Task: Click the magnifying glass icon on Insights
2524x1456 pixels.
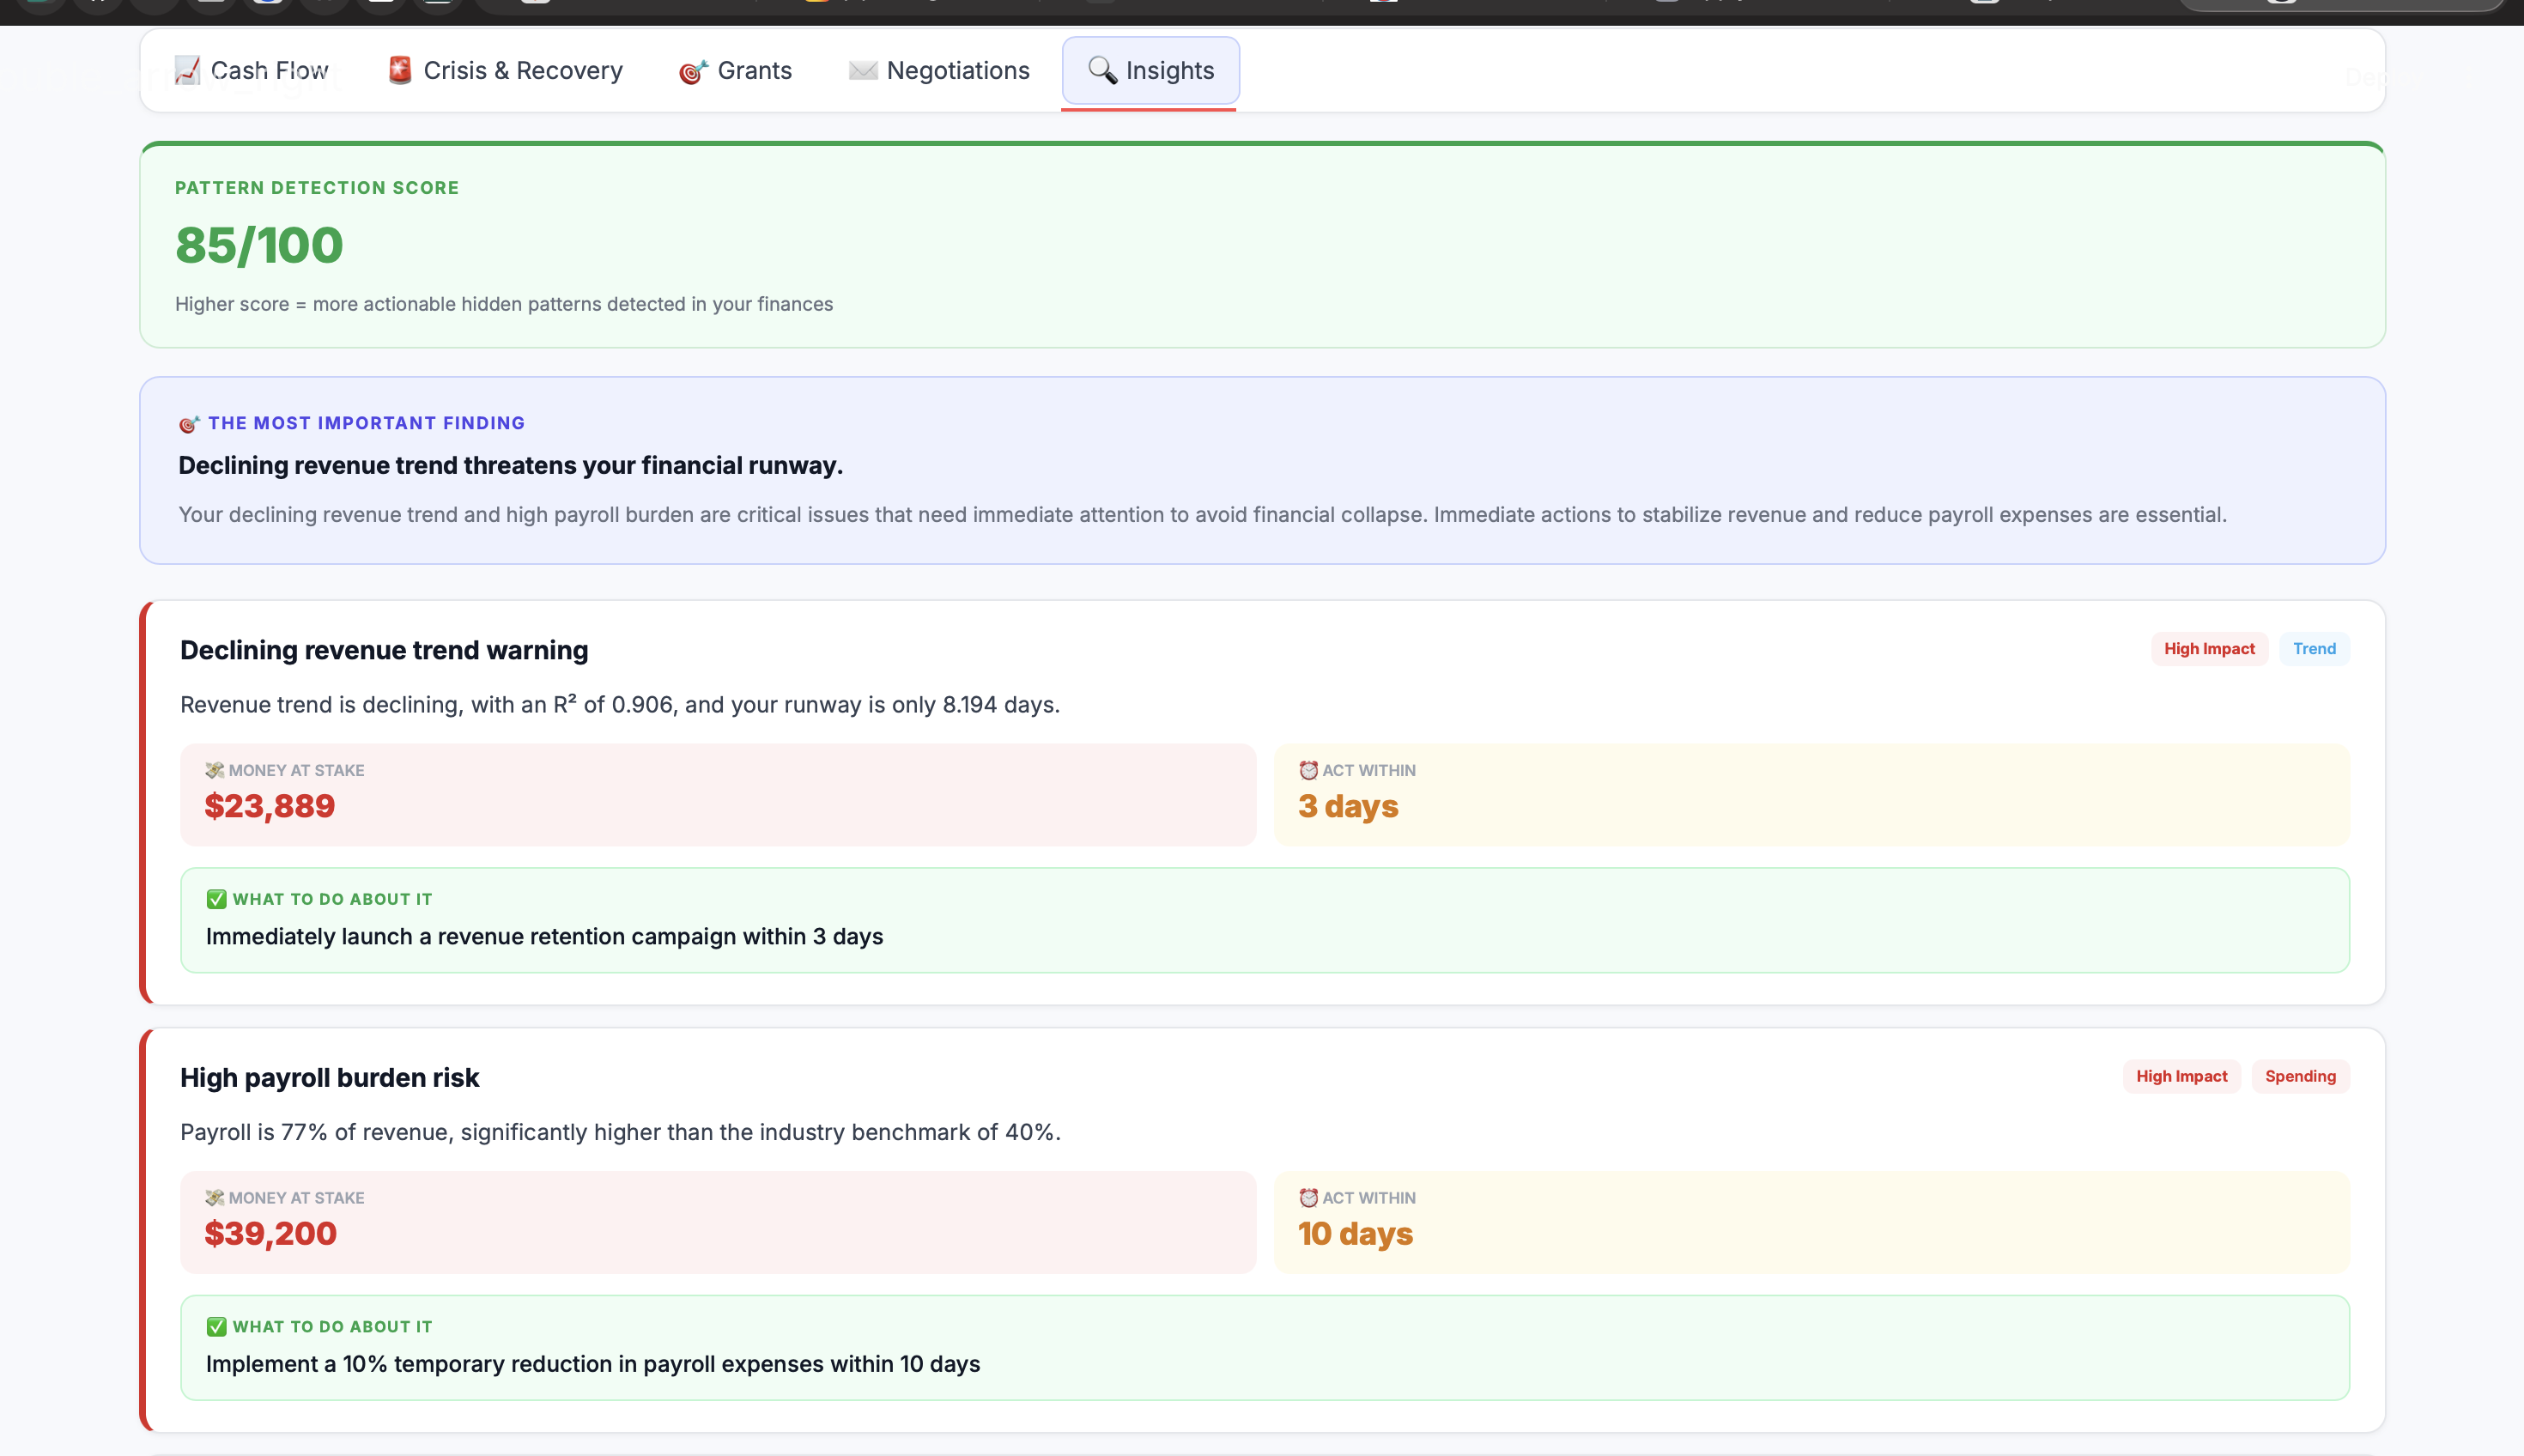Action: coord(1102,70)
